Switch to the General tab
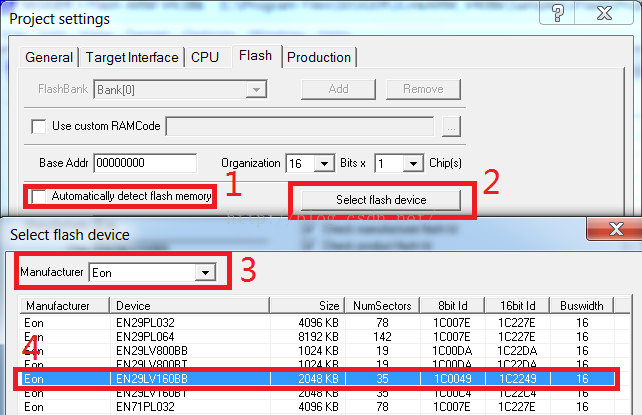This screenshot has width=642, height=415. [x=49, y=57]
